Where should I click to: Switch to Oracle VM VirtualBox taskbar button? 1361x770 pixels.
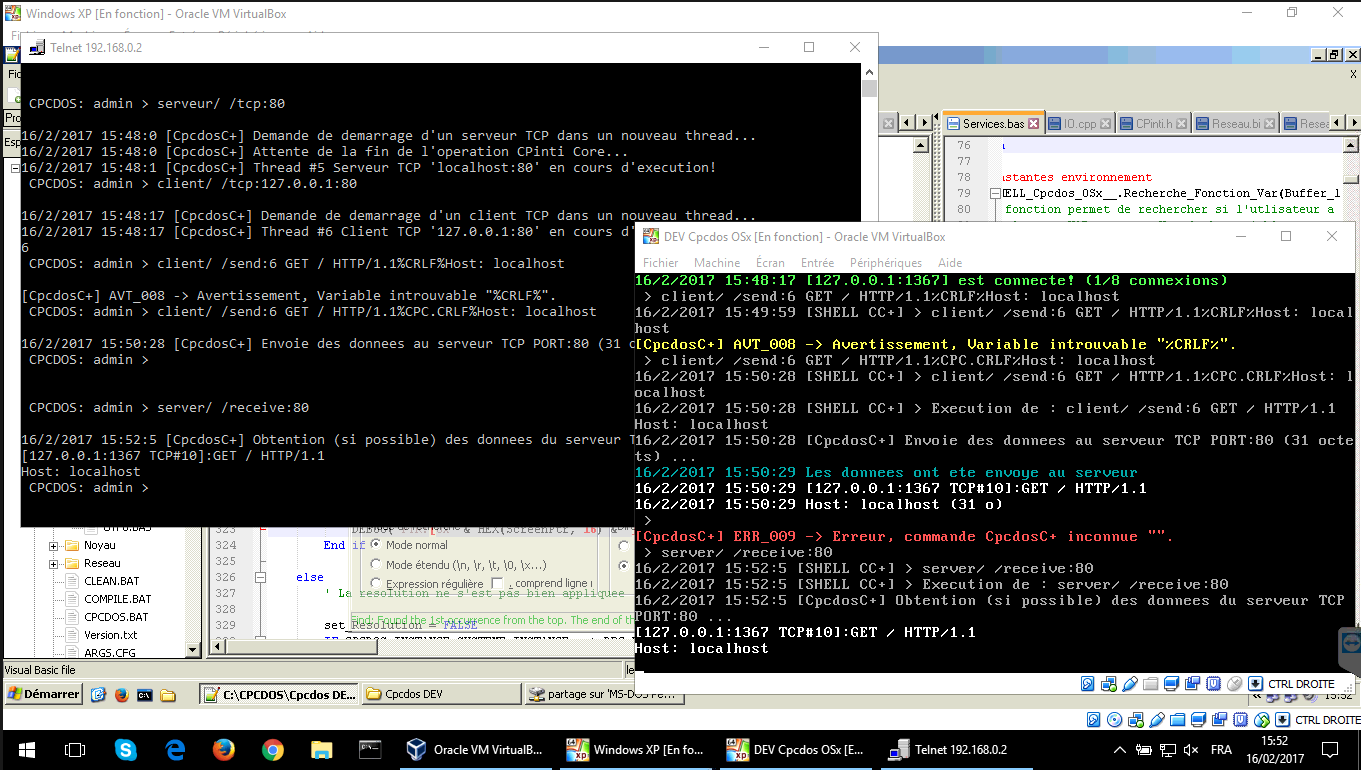tap(476, 750)
